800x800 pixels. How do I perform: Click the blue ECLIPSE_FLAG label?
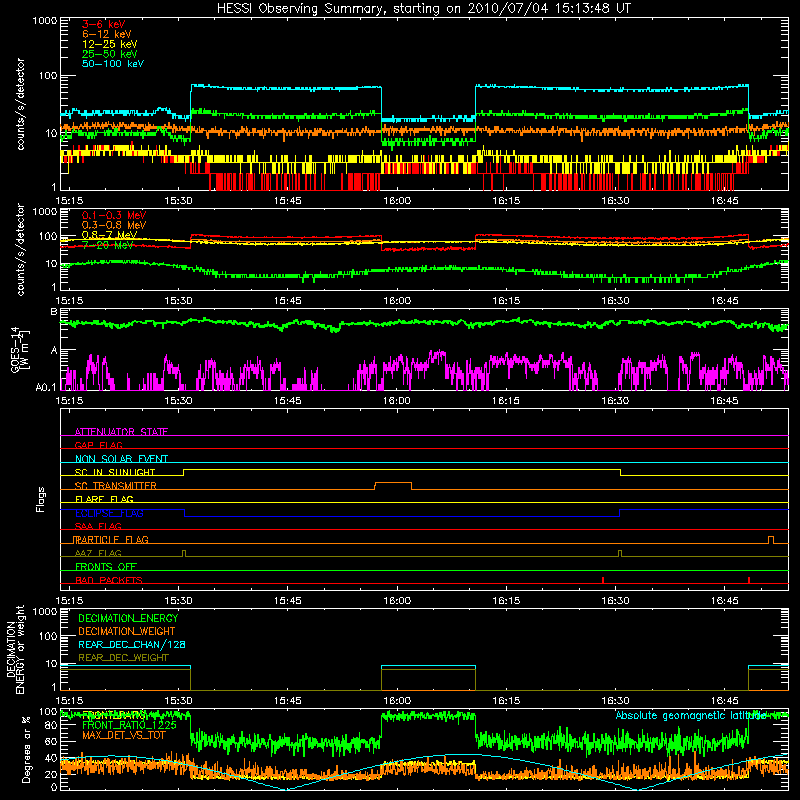pyautogui.click(x=109, y=513)
